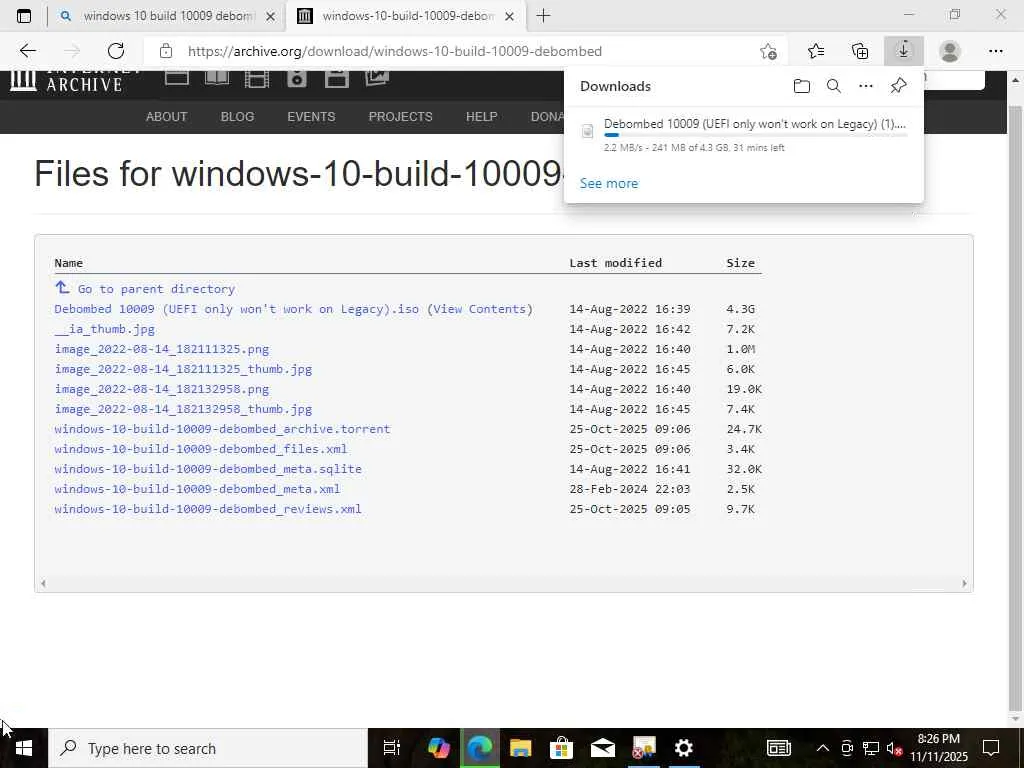Open the Audio speaker icon
1024x768 pixels.
pyautogui.click(x=296, y=78)
